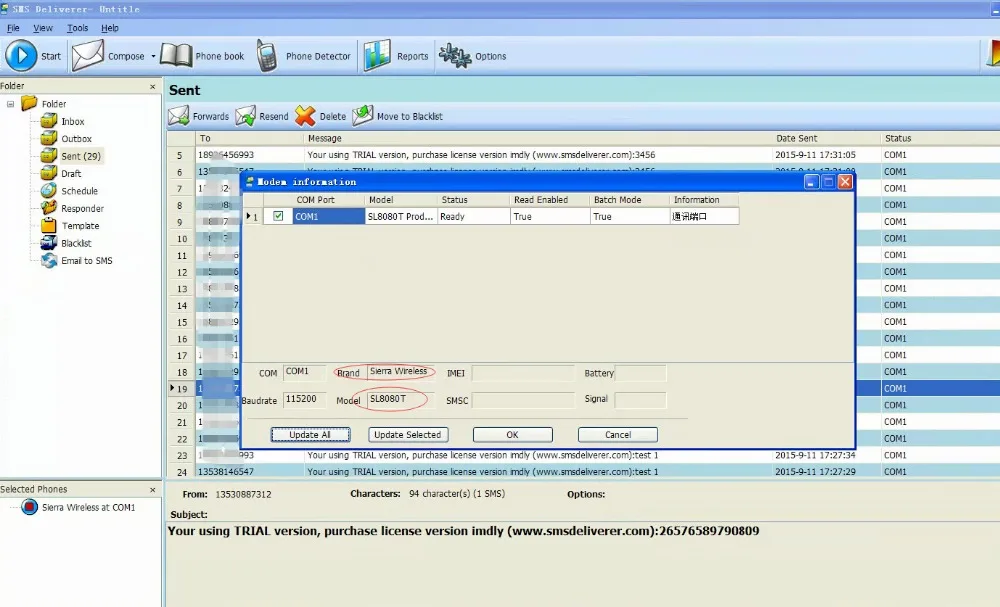Launch the Phone Detector tool
The width and height of the screenshot is (1000, 607).
[267, 56]
